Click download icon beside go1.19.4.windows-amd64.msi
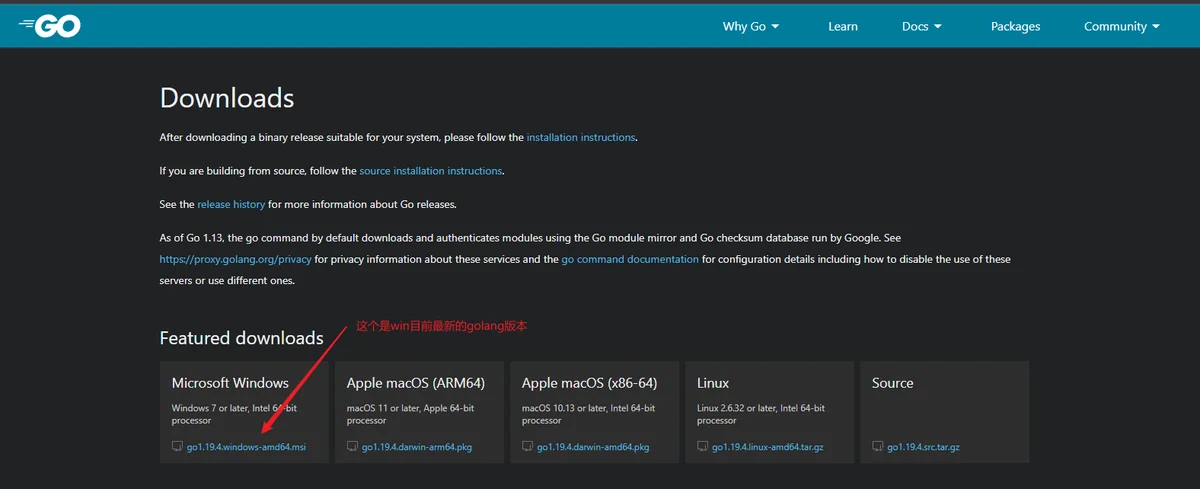The width and height of the screenshot is (1200, 489). pos(177,447)
